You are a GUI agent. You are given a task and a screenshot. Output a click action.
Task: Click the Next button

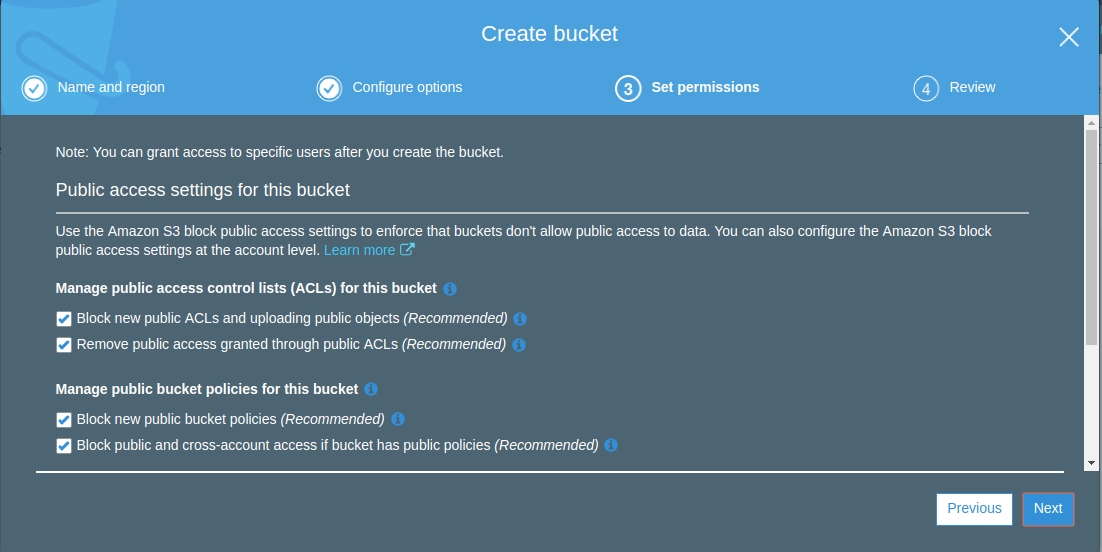point(1048,509)
